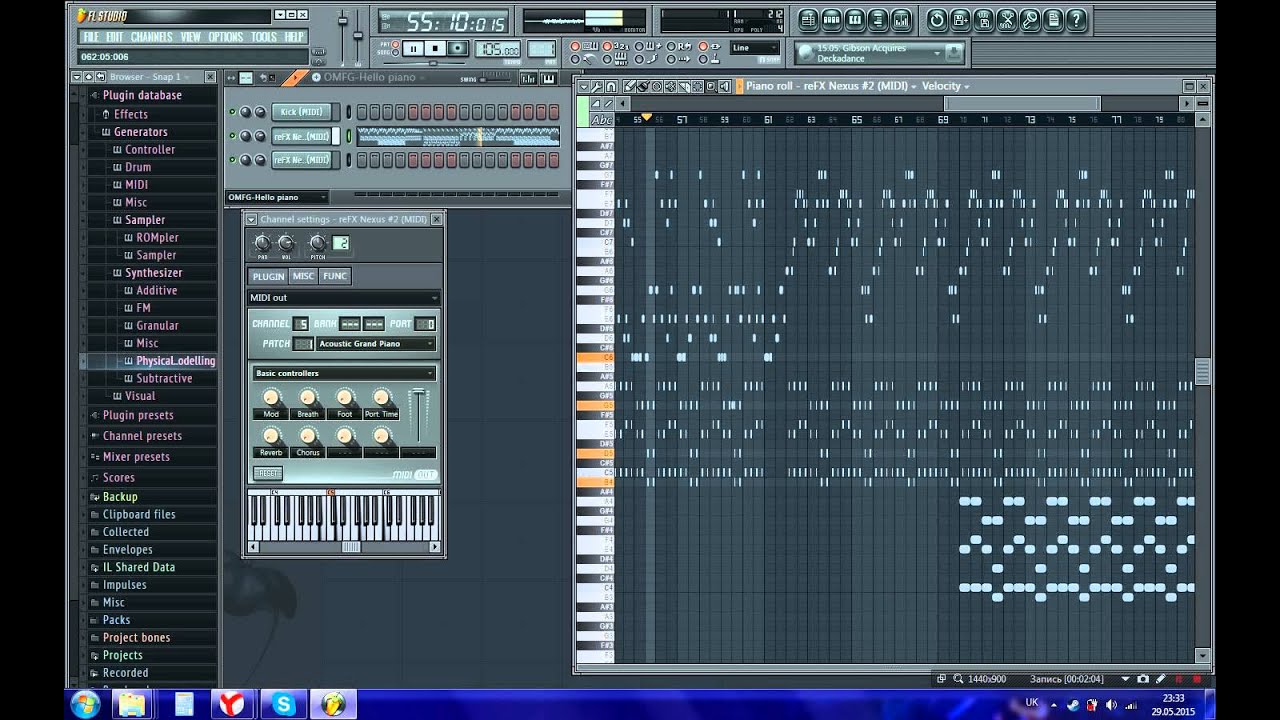1280x720 pixels.
Task: Open the step sequencer view icon
Action: 831,19
